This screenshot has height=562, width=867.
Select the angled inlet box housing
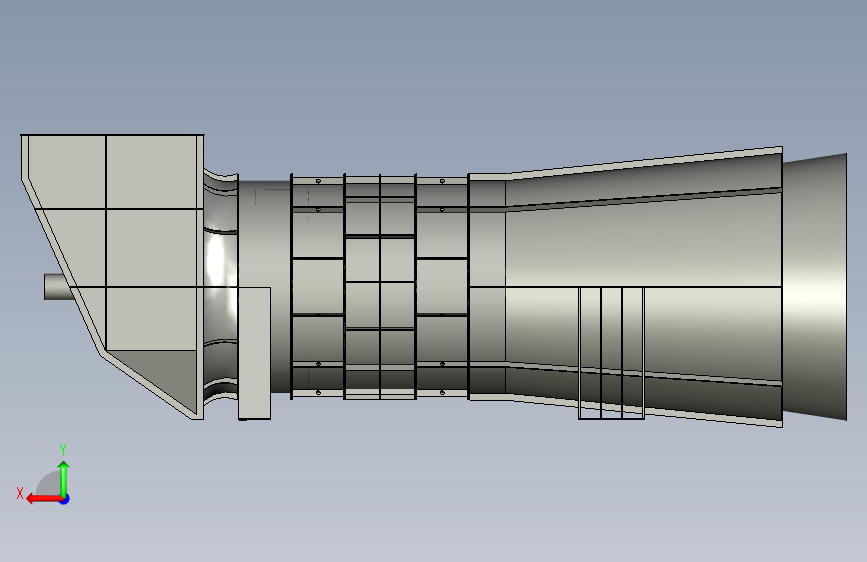(x=113, y=276)
